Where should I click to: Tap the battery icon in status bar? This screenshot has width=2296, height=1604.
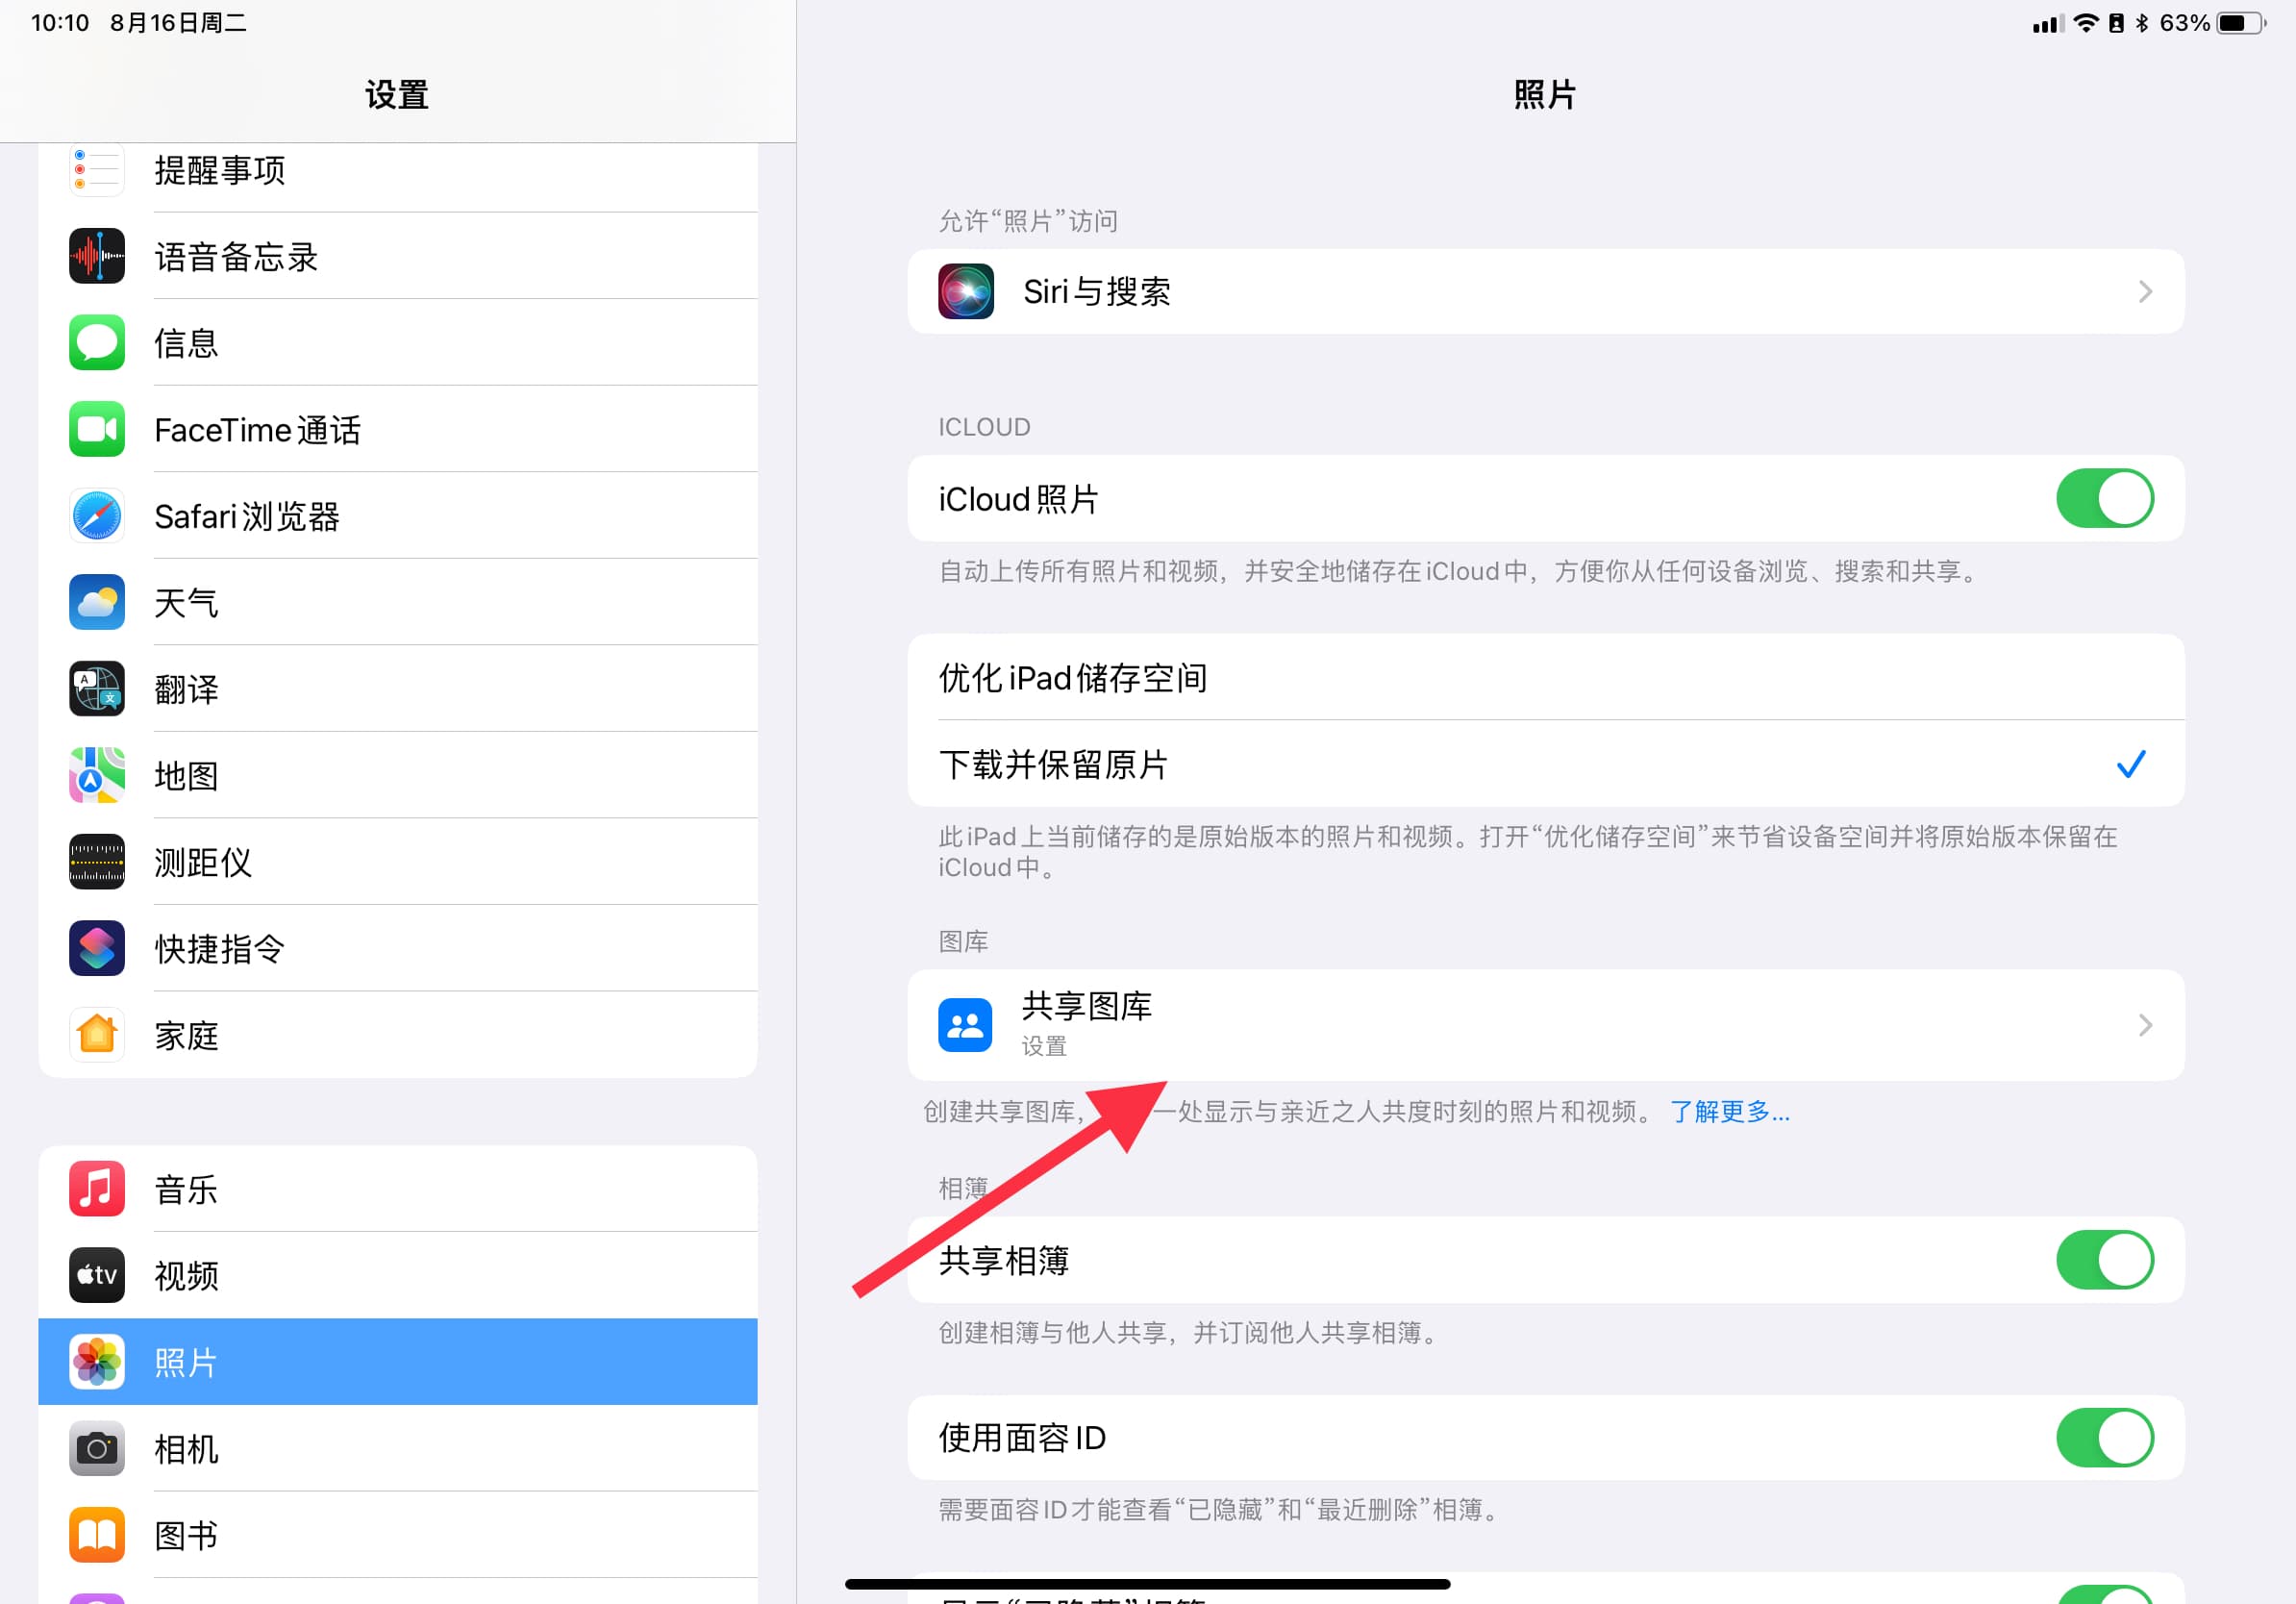[2241, 23]
